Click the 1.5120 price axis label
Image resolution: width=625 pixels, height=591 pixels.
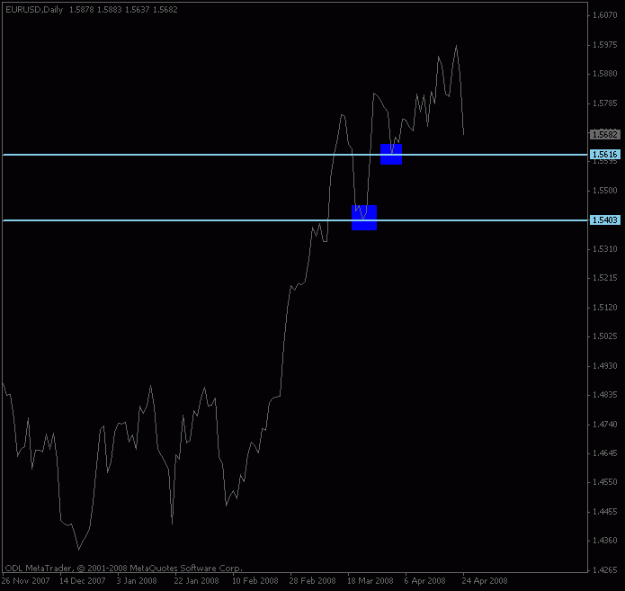click(x=605, y=307)
